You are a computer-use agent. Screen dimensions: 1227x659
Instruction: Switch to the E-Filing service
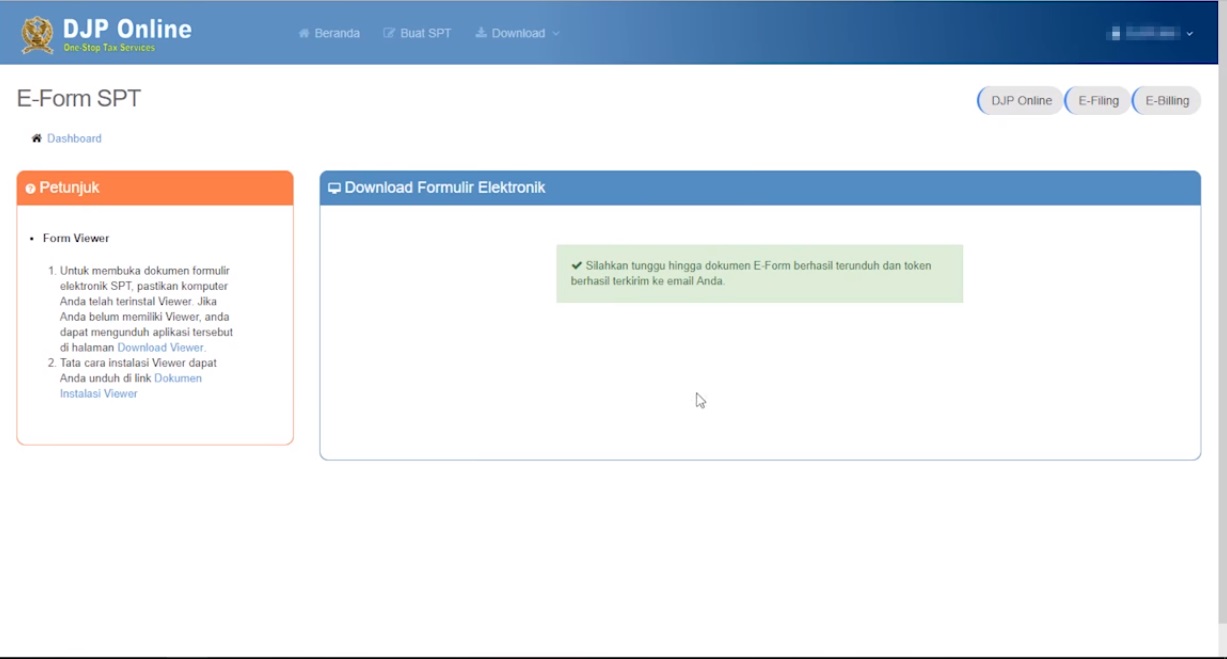point(1096,100)
